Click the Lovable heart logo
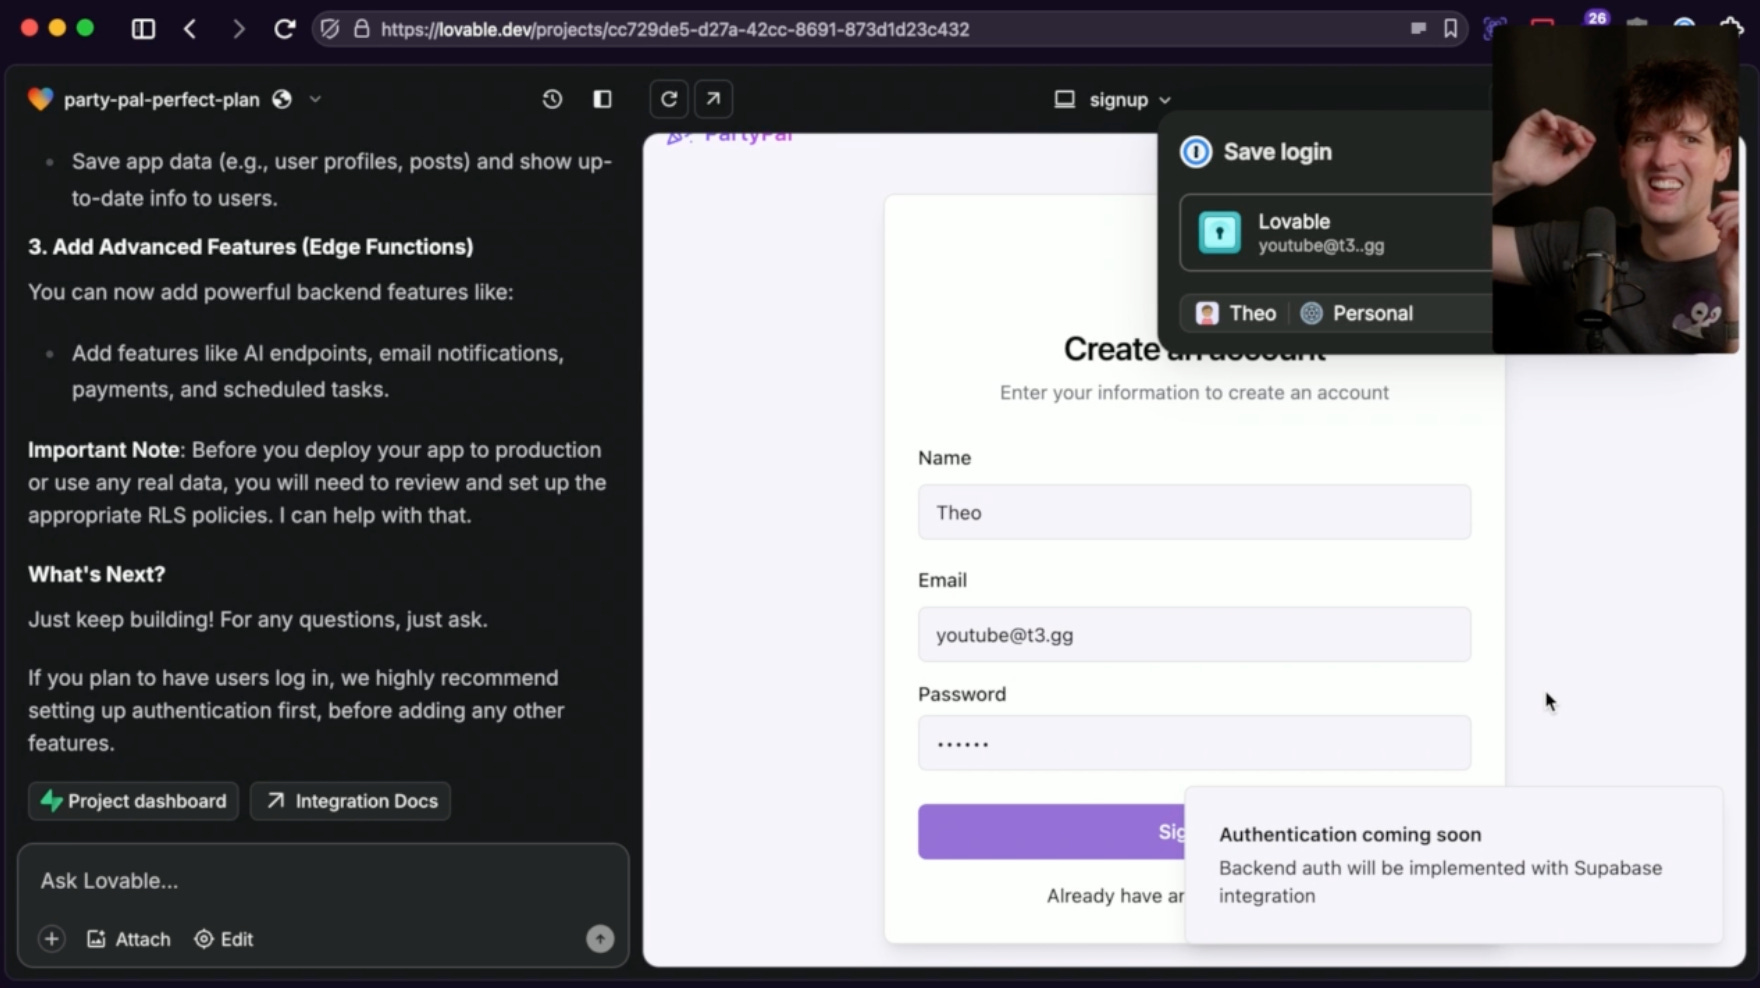Viewport: 1760px width, 988px height. pos(40,99)
